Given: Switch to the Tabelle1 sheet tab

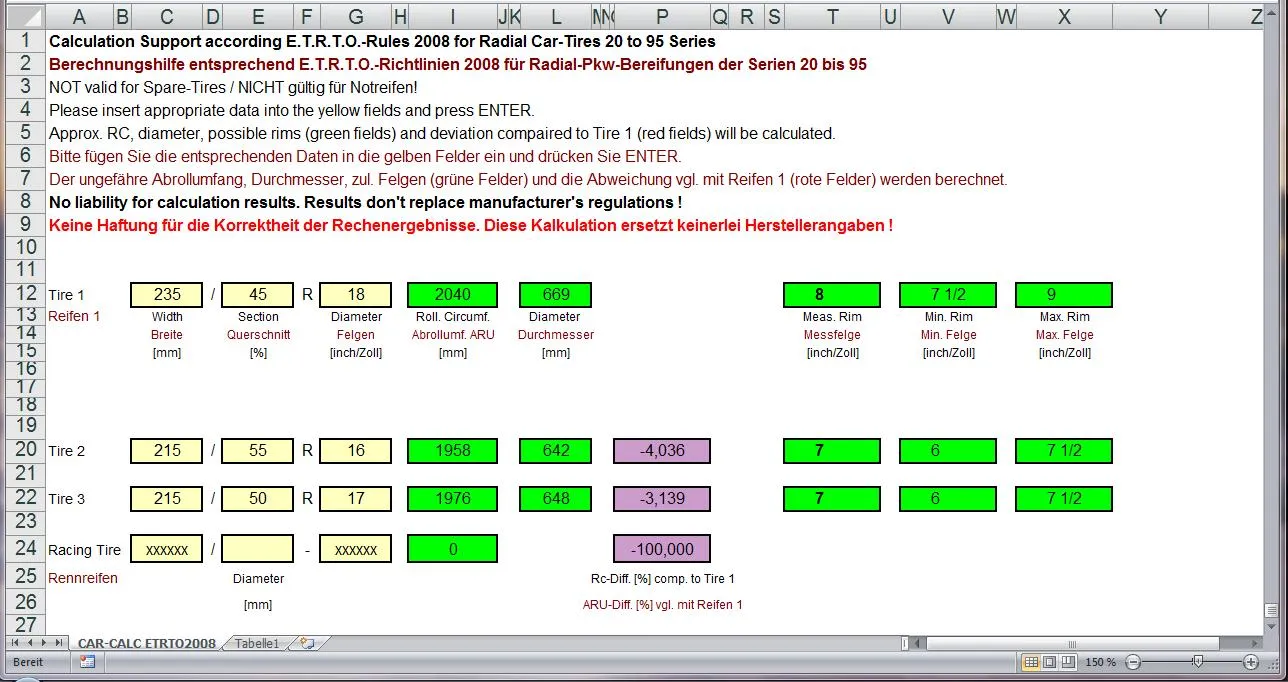Looking at the screenshot, I should pos(257,643).
